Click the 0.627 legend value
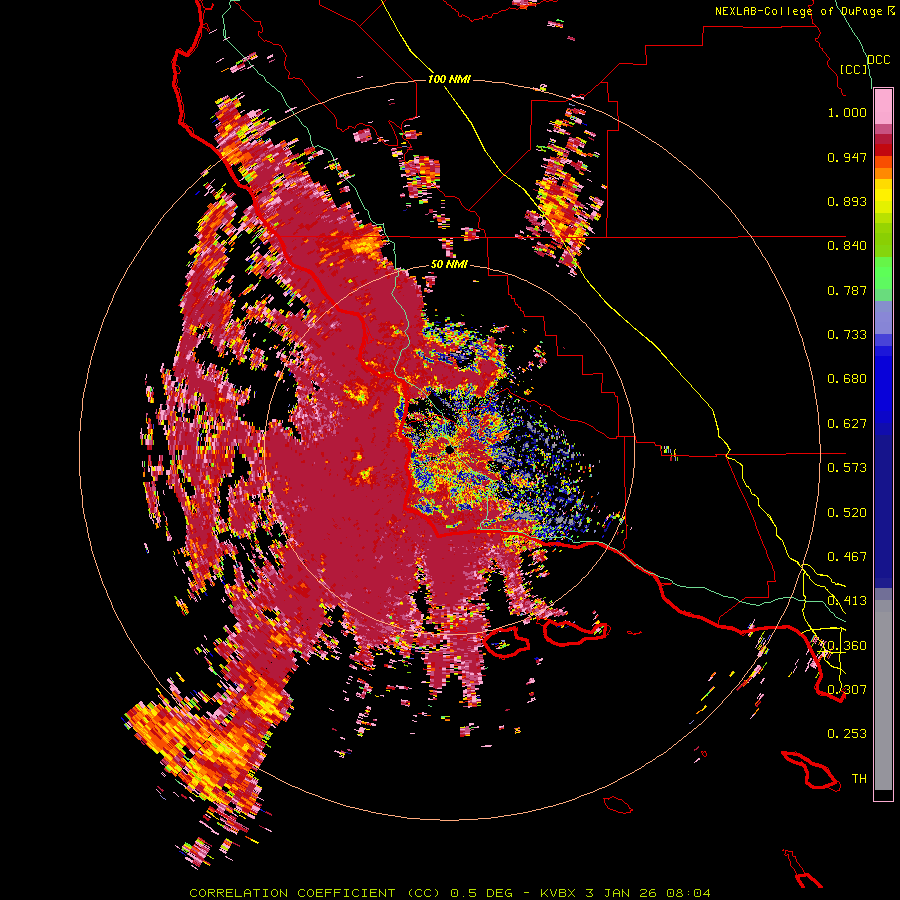 click(x=847, y=424)
